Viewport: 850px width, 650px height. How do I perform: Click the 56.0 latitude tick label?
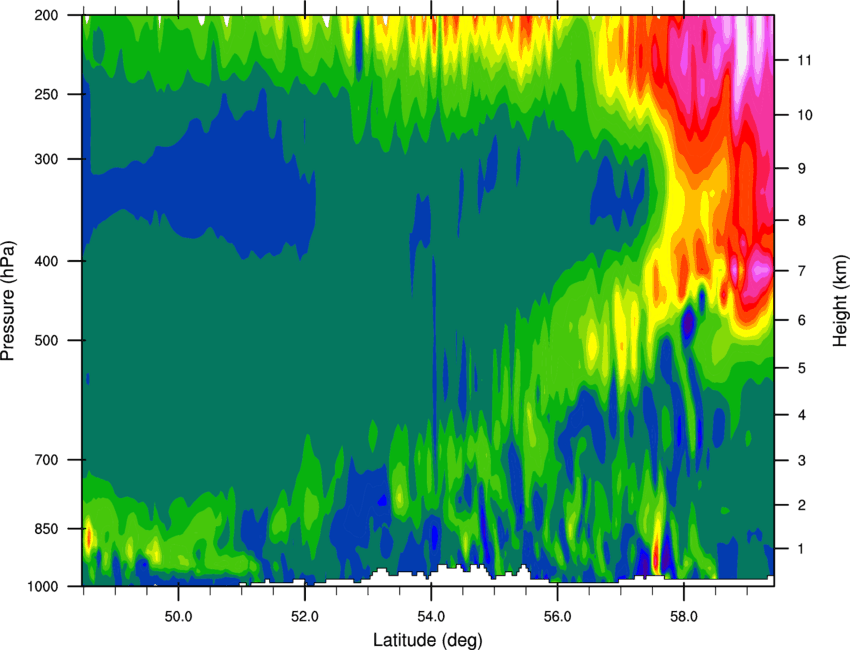click(557, 617)
